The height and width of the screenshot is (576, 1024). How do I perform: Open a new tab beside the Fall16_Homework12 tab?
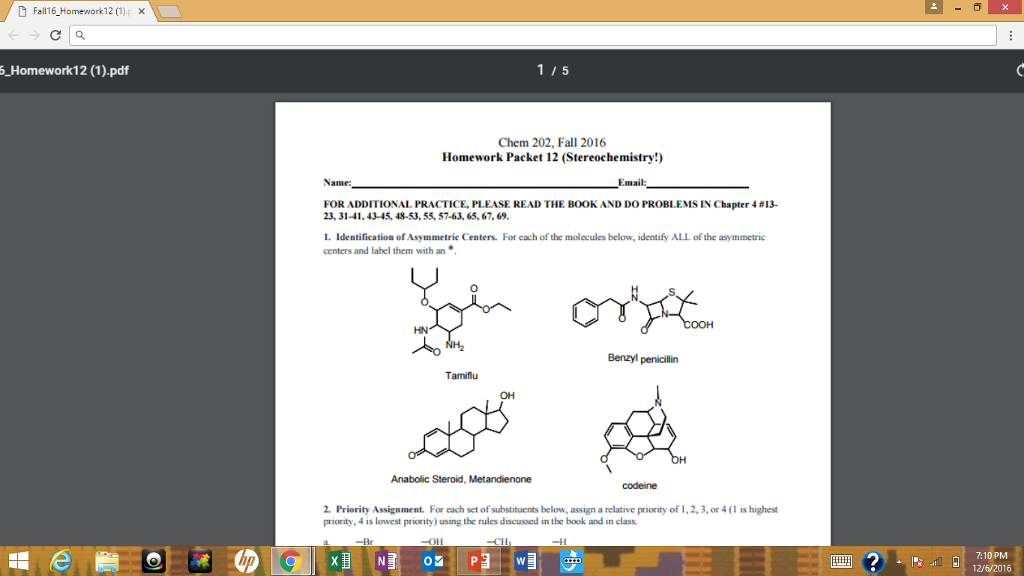(169, 12)
